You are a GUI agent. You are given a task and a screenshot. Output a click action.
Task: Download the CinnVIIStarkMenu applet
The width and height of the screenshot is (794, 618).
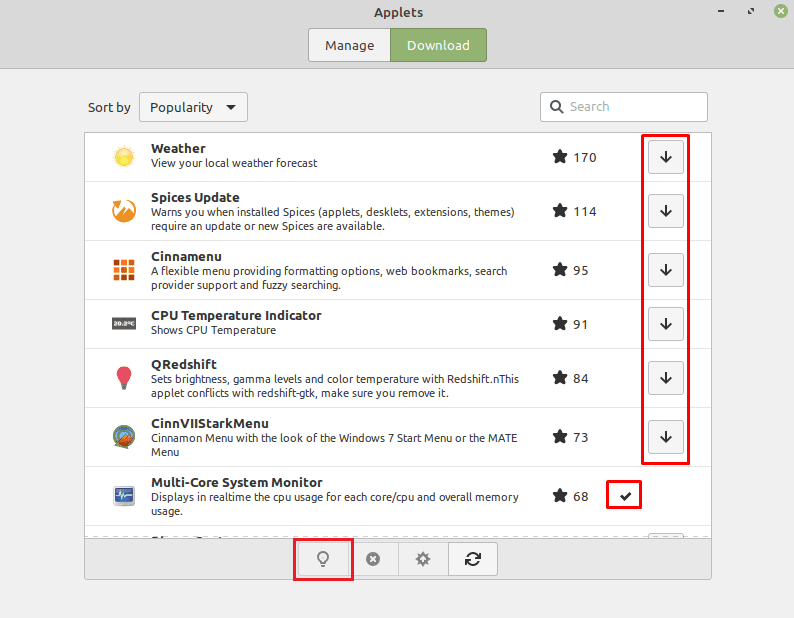665,437
